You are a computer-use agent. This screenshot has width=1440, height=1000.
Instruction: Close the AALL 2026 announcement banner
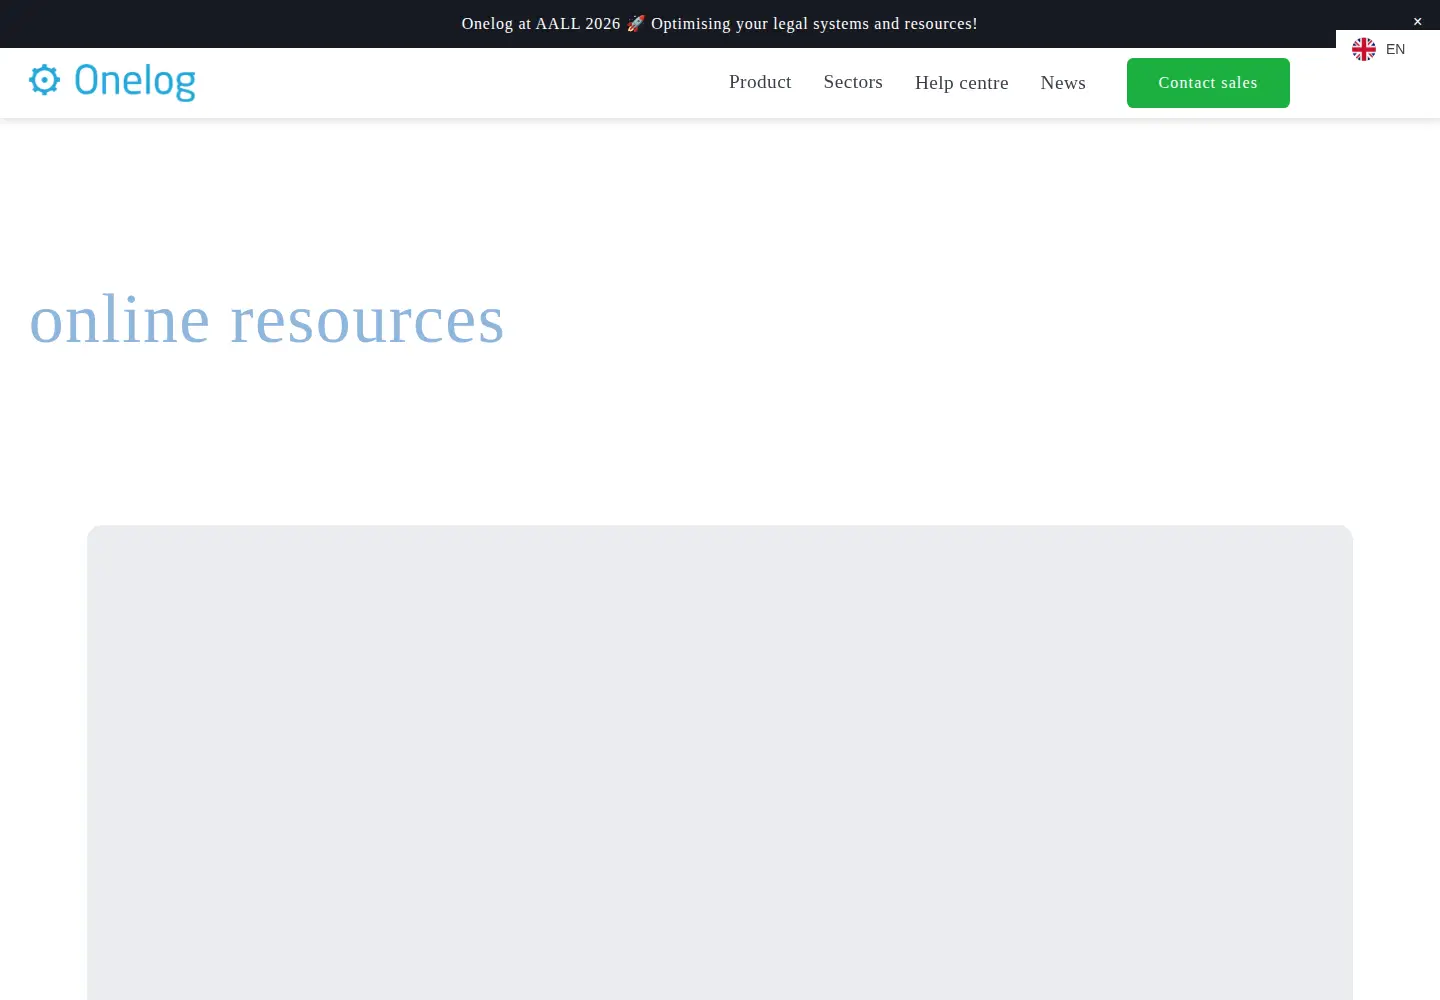1417,21
